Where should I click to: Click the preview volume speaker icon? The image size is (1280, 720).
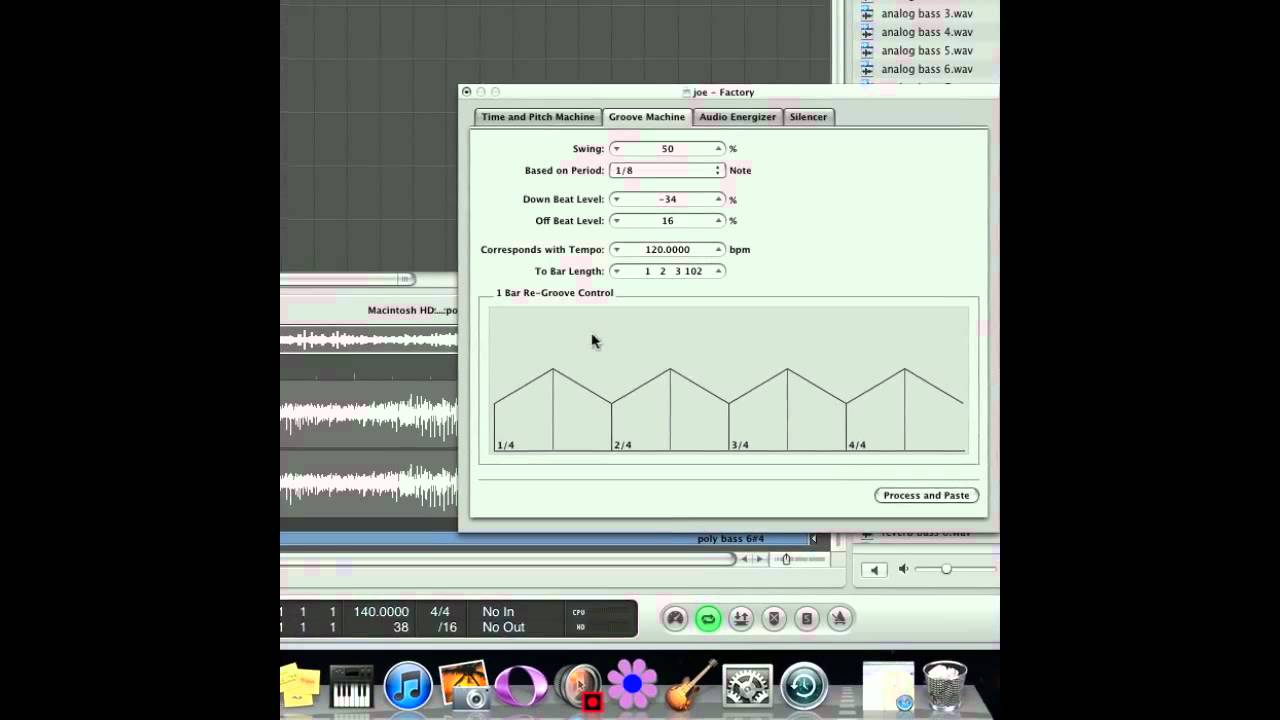click(903, 569)
